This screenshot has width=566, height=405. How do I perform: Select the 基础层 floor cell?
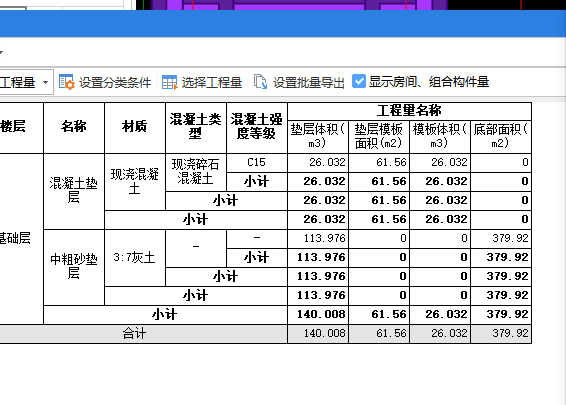[x=21, y=239]
